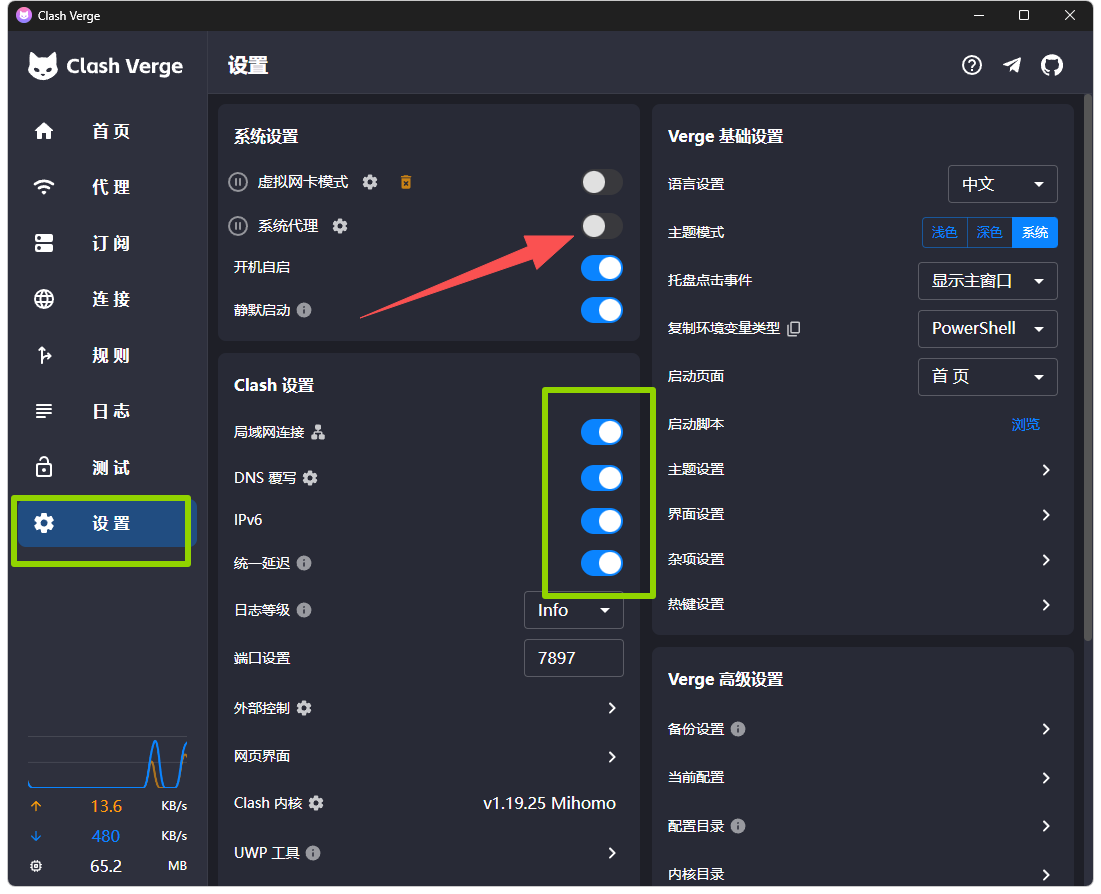Click the Telegram channel icon
The height and width of the screenshot is (894, 1101).
(1012, 65)
